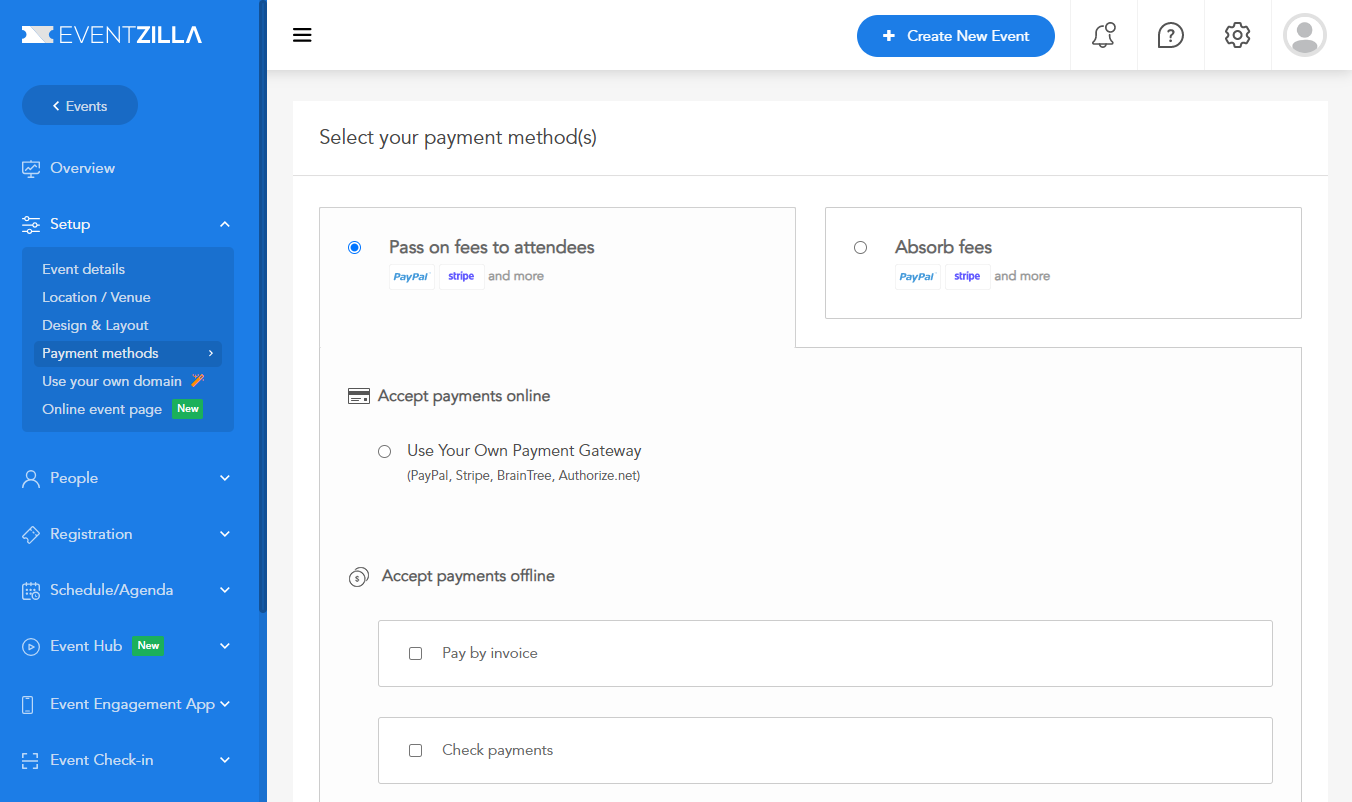
Task: Click the arrow beside Payment methods
Action: (x=211, y=353)
